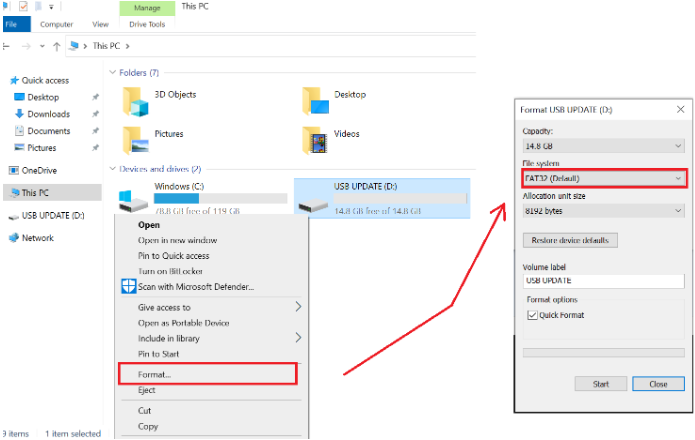Select Eject in the context menu

coord(147,391)
